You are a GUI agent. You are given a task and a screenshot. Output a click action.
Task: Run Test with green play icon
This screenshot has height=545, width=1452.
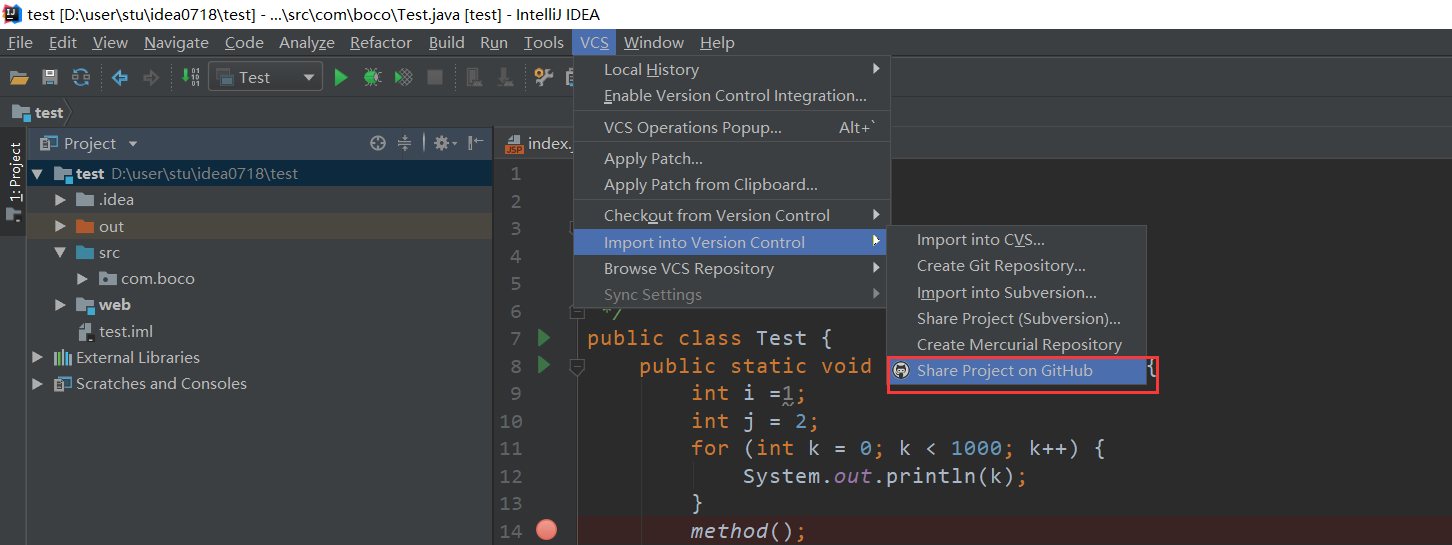click(341, 77)
